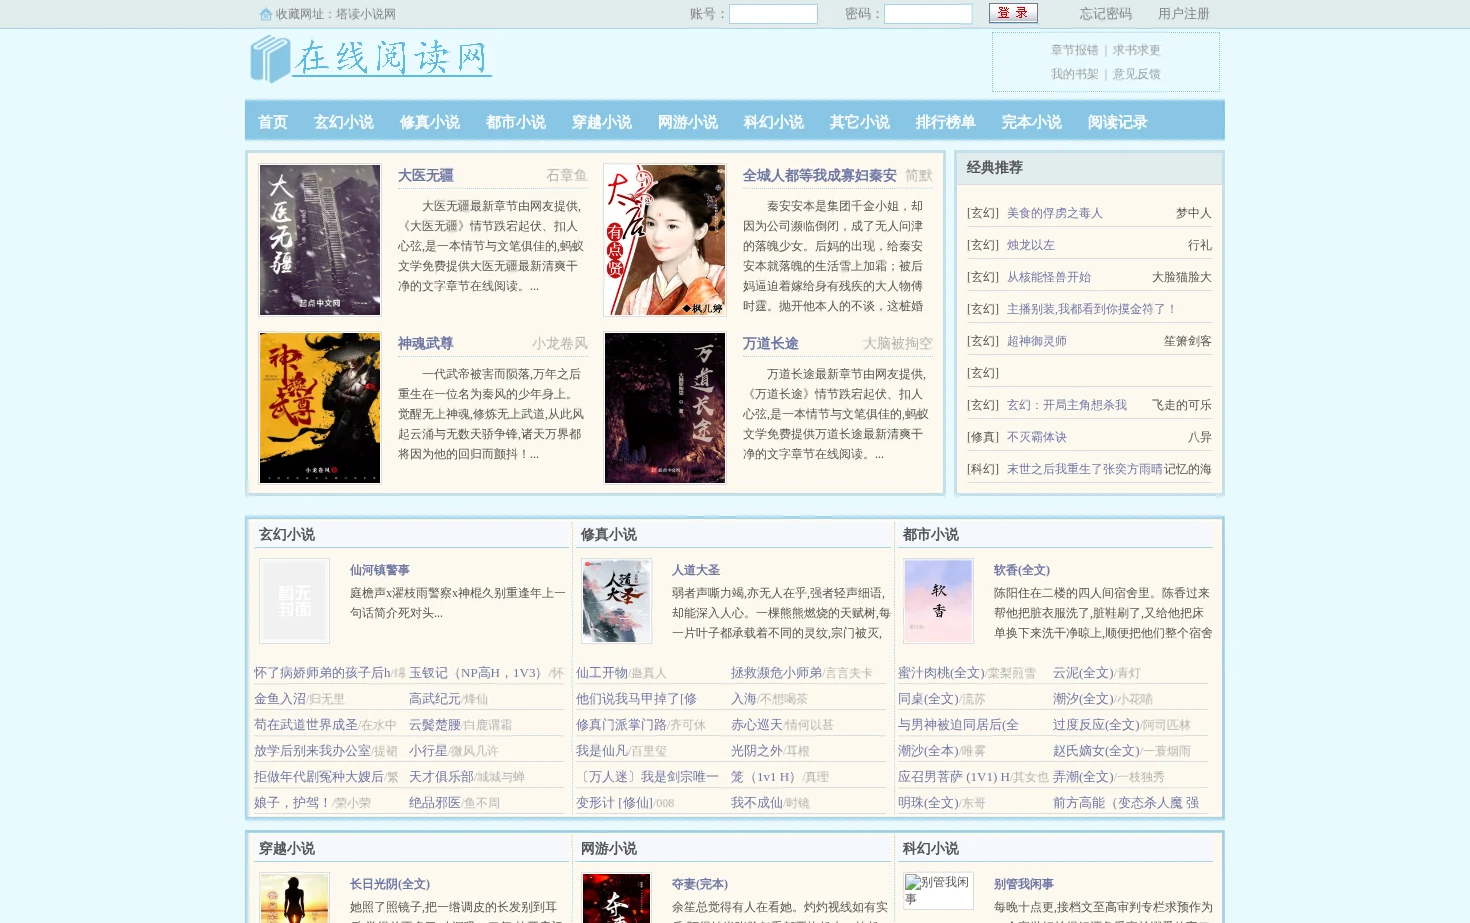Open 不灭霸体诀 in the recommendations list

(1037, 437)
